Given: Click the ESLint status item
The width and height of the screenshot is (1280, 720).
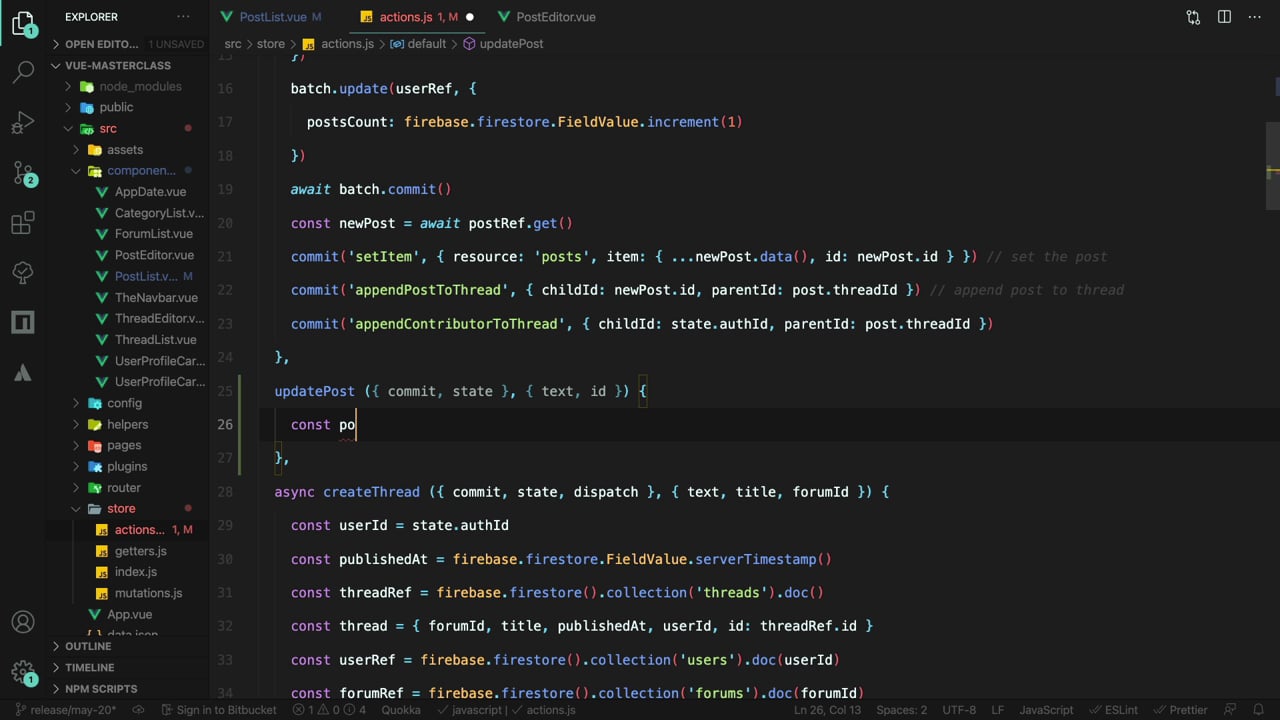Looking at the screenshot, I should pos(1113,710).
